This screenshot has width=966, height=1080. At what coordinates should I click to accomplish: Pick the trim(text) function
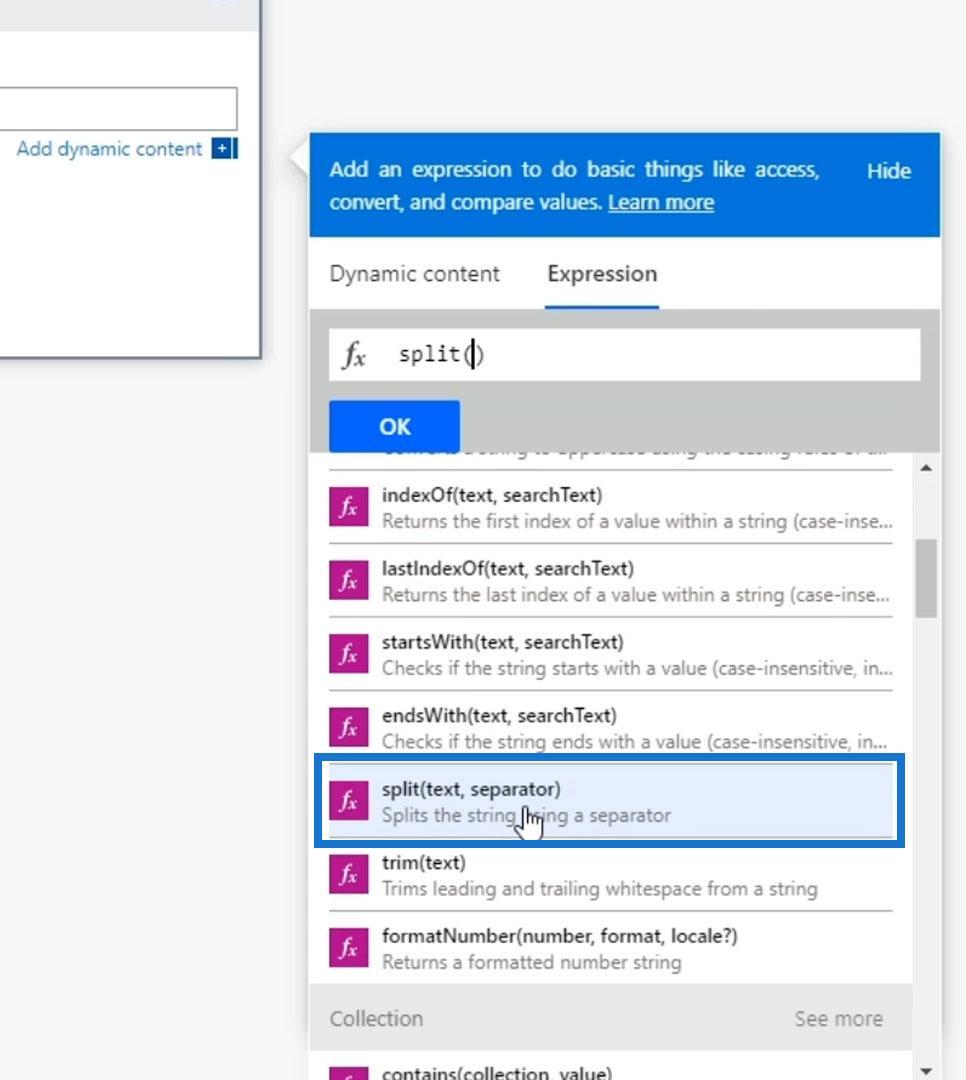click(610, 874)
